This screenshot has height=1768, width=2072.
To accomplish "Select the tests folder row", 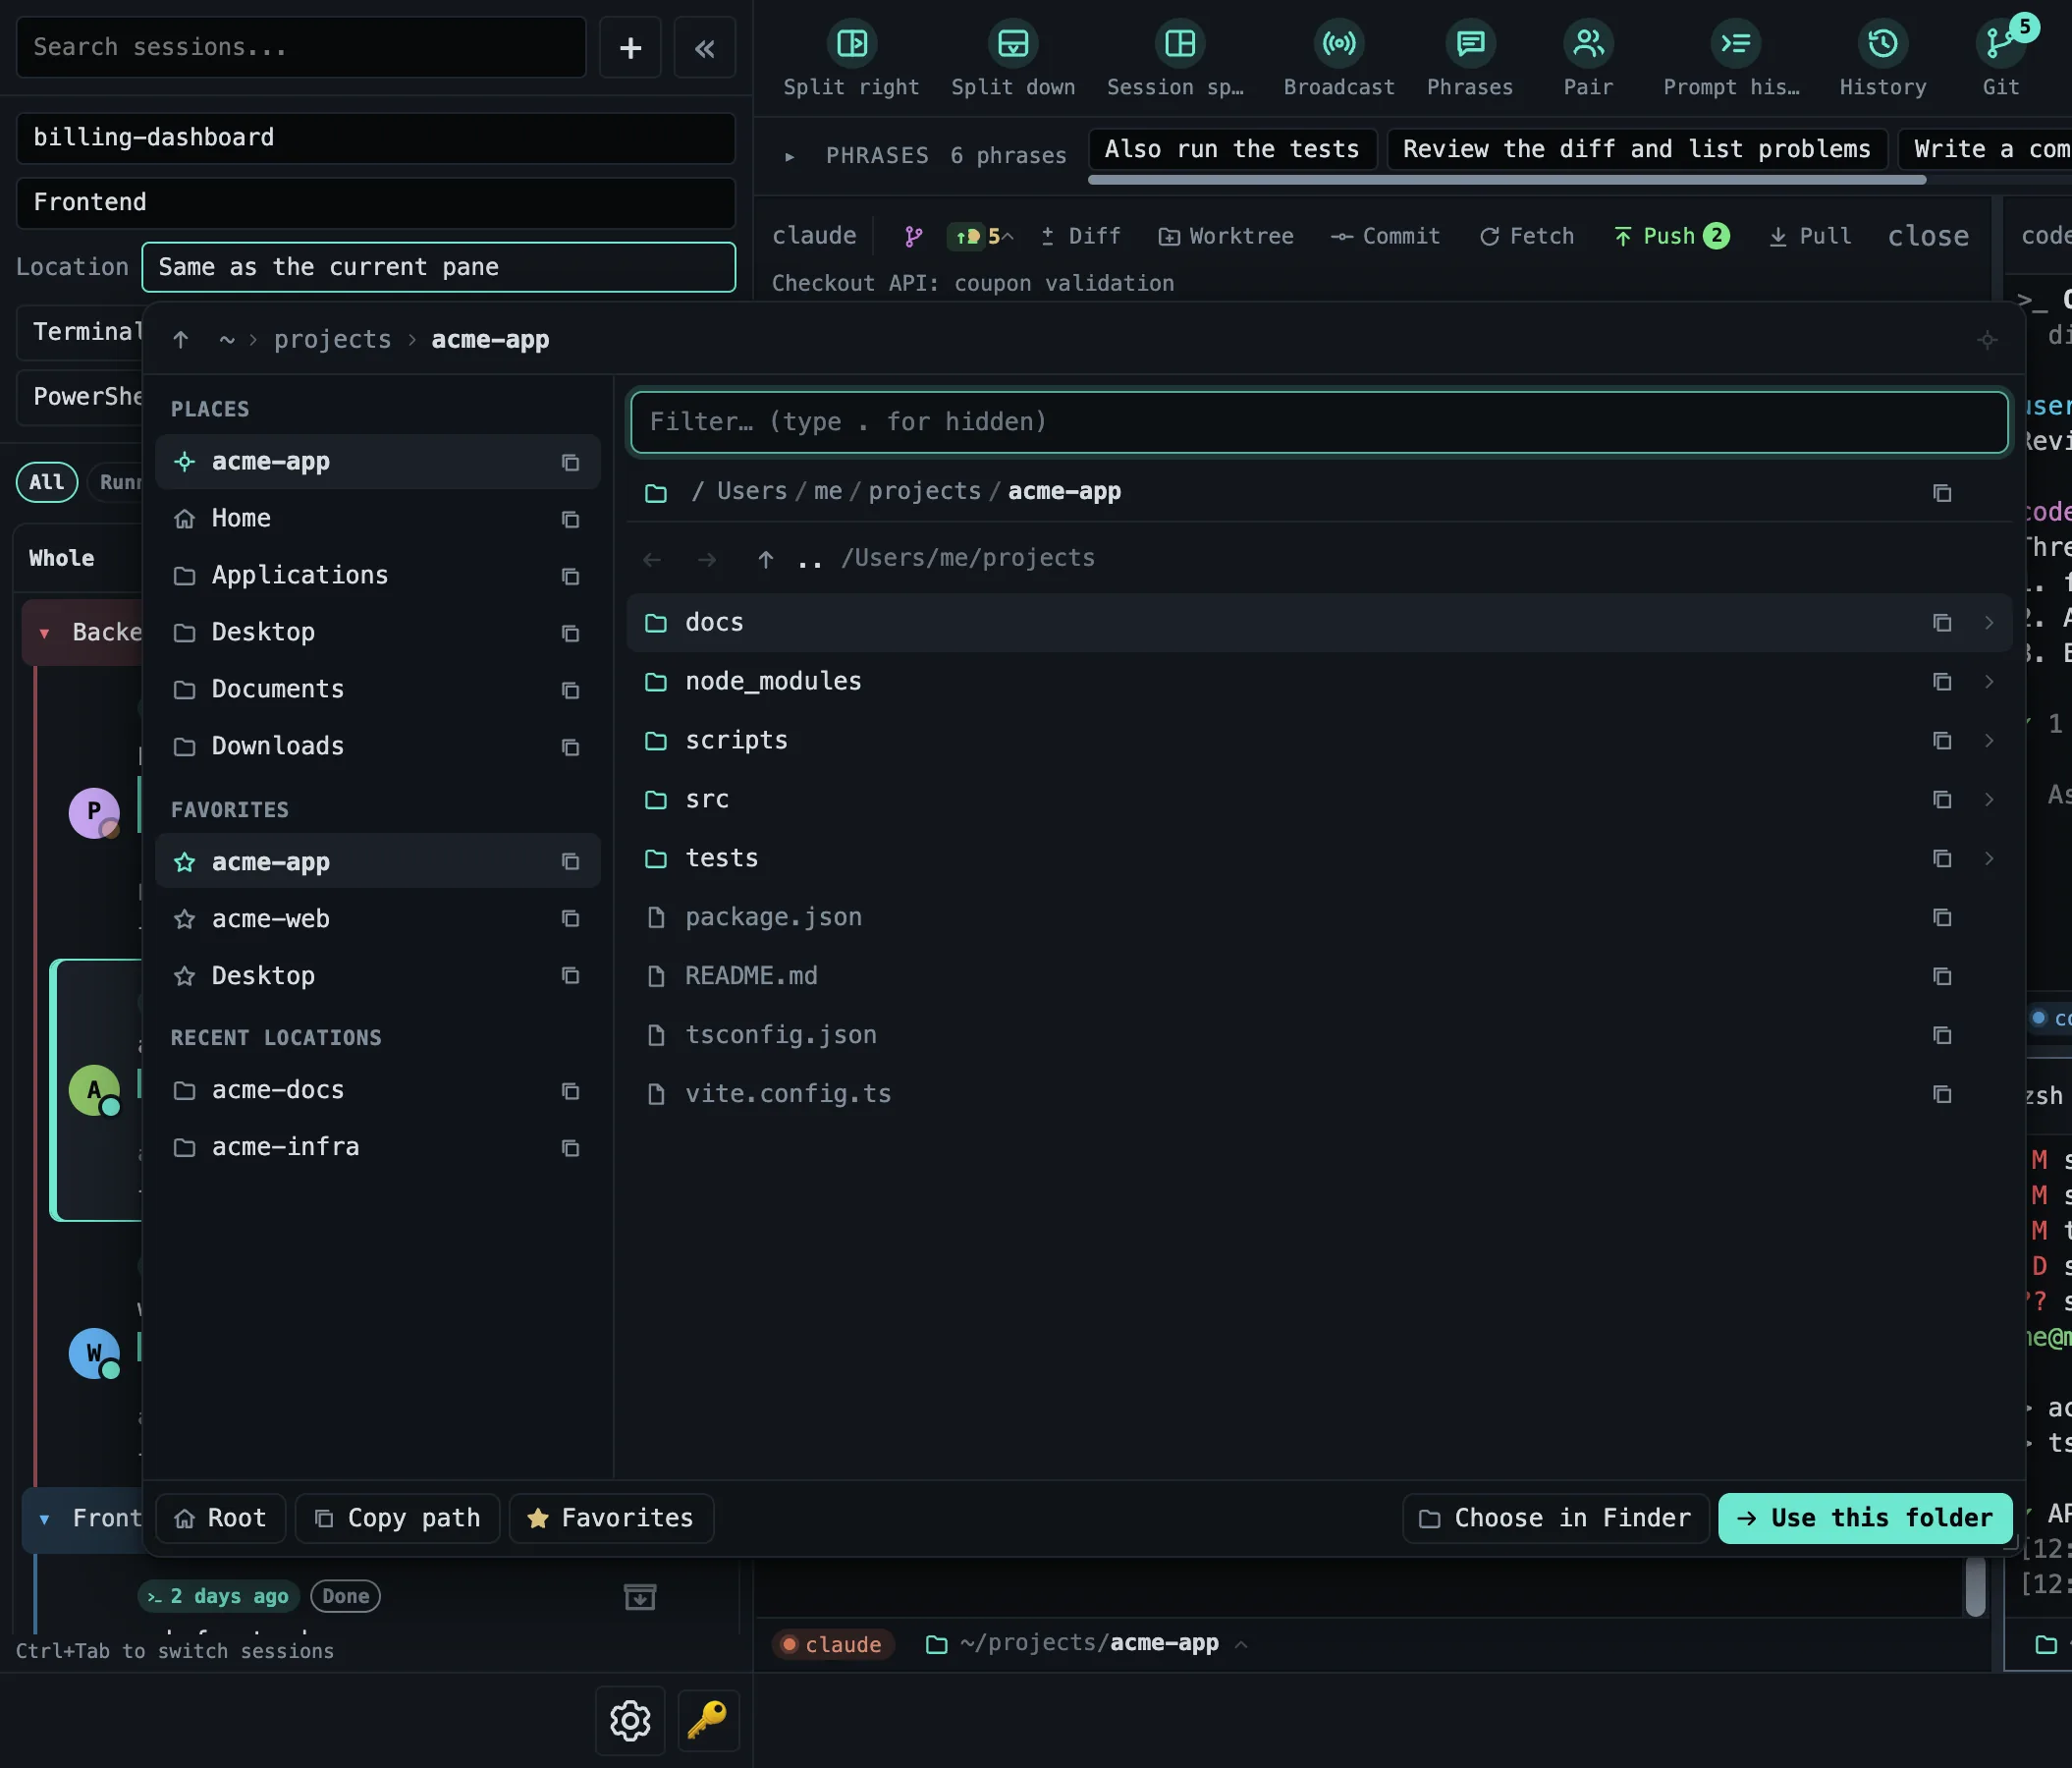I will point(1318,859).
